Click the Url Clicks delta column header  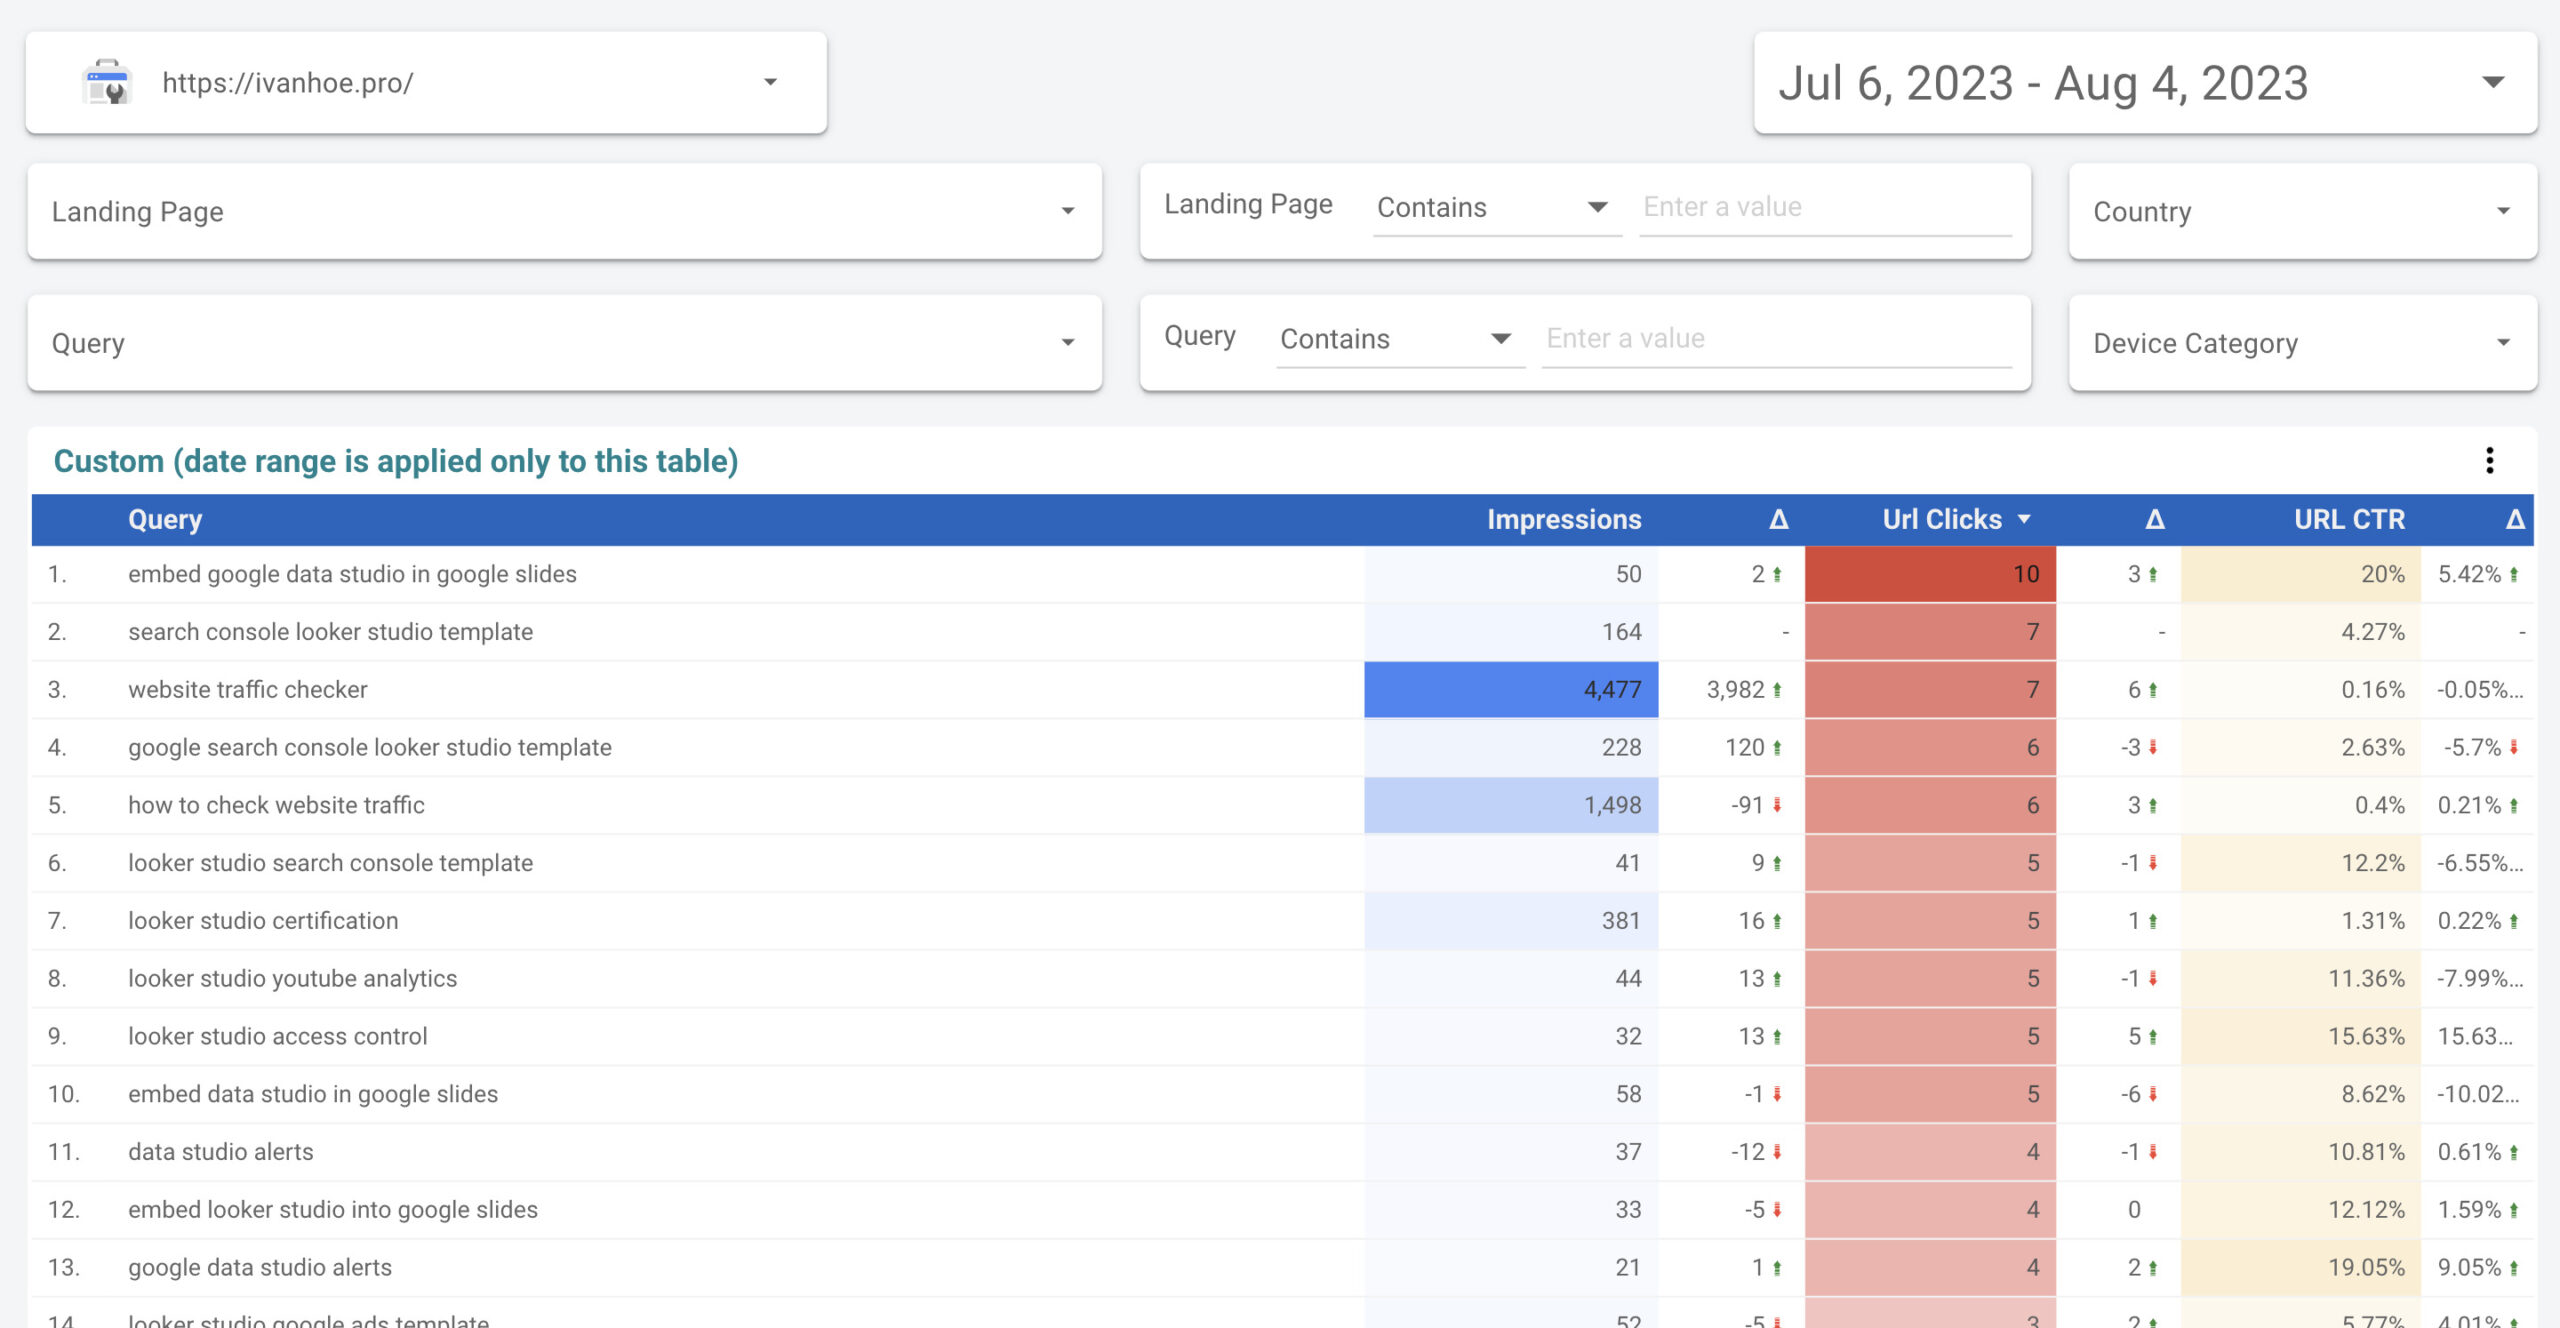2154,519
